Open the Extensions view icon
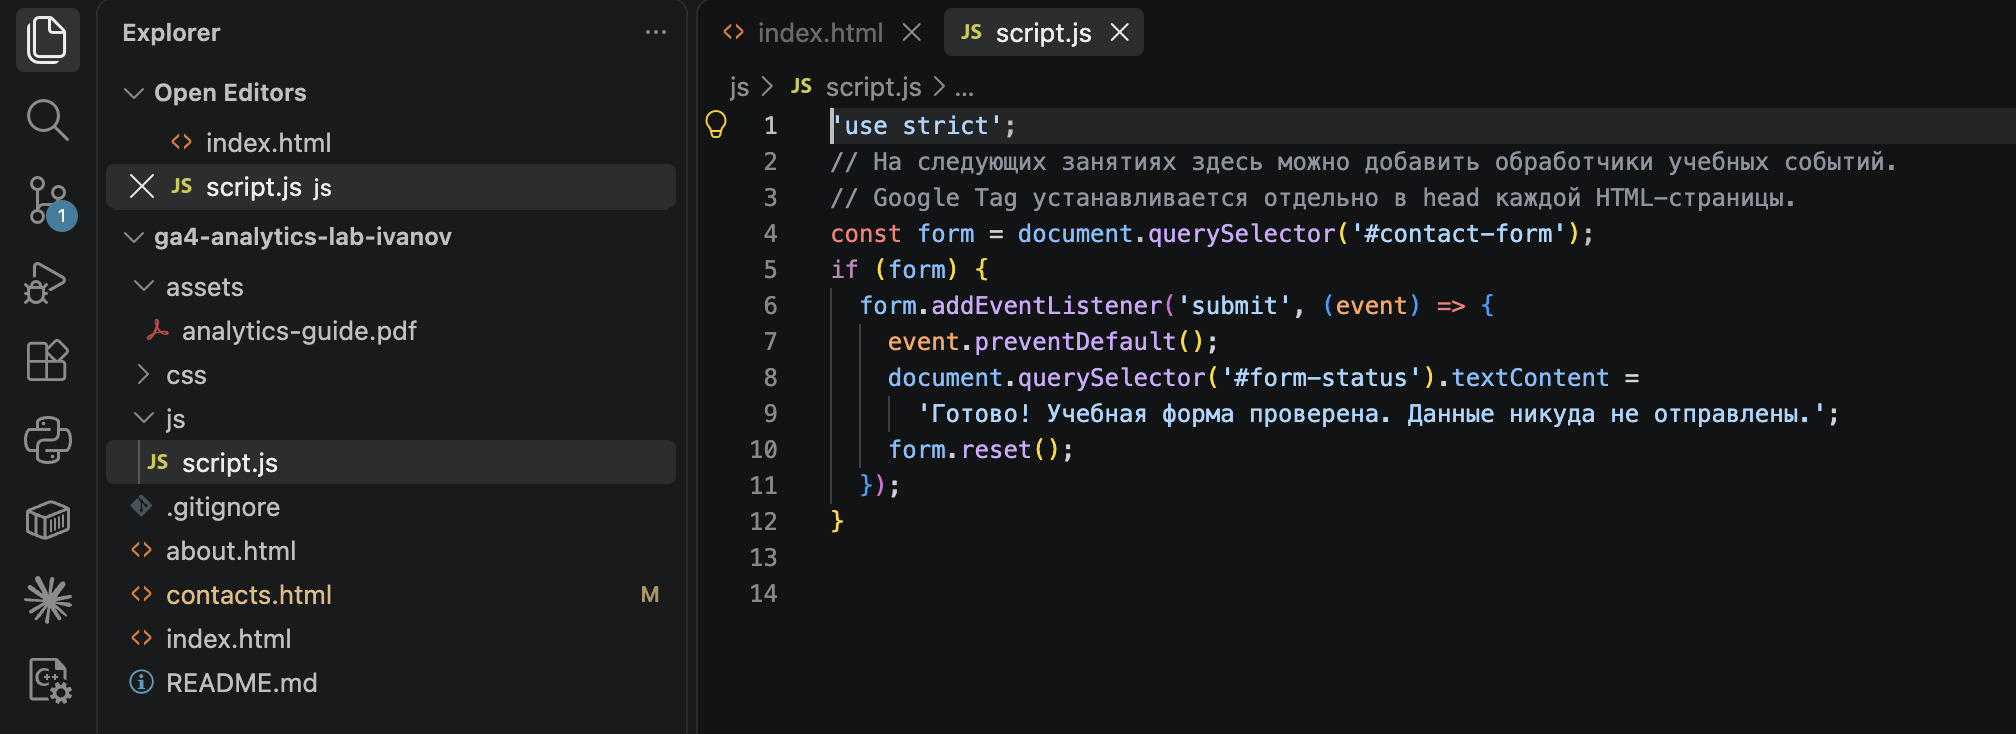2016x734 pixels. 47,360
